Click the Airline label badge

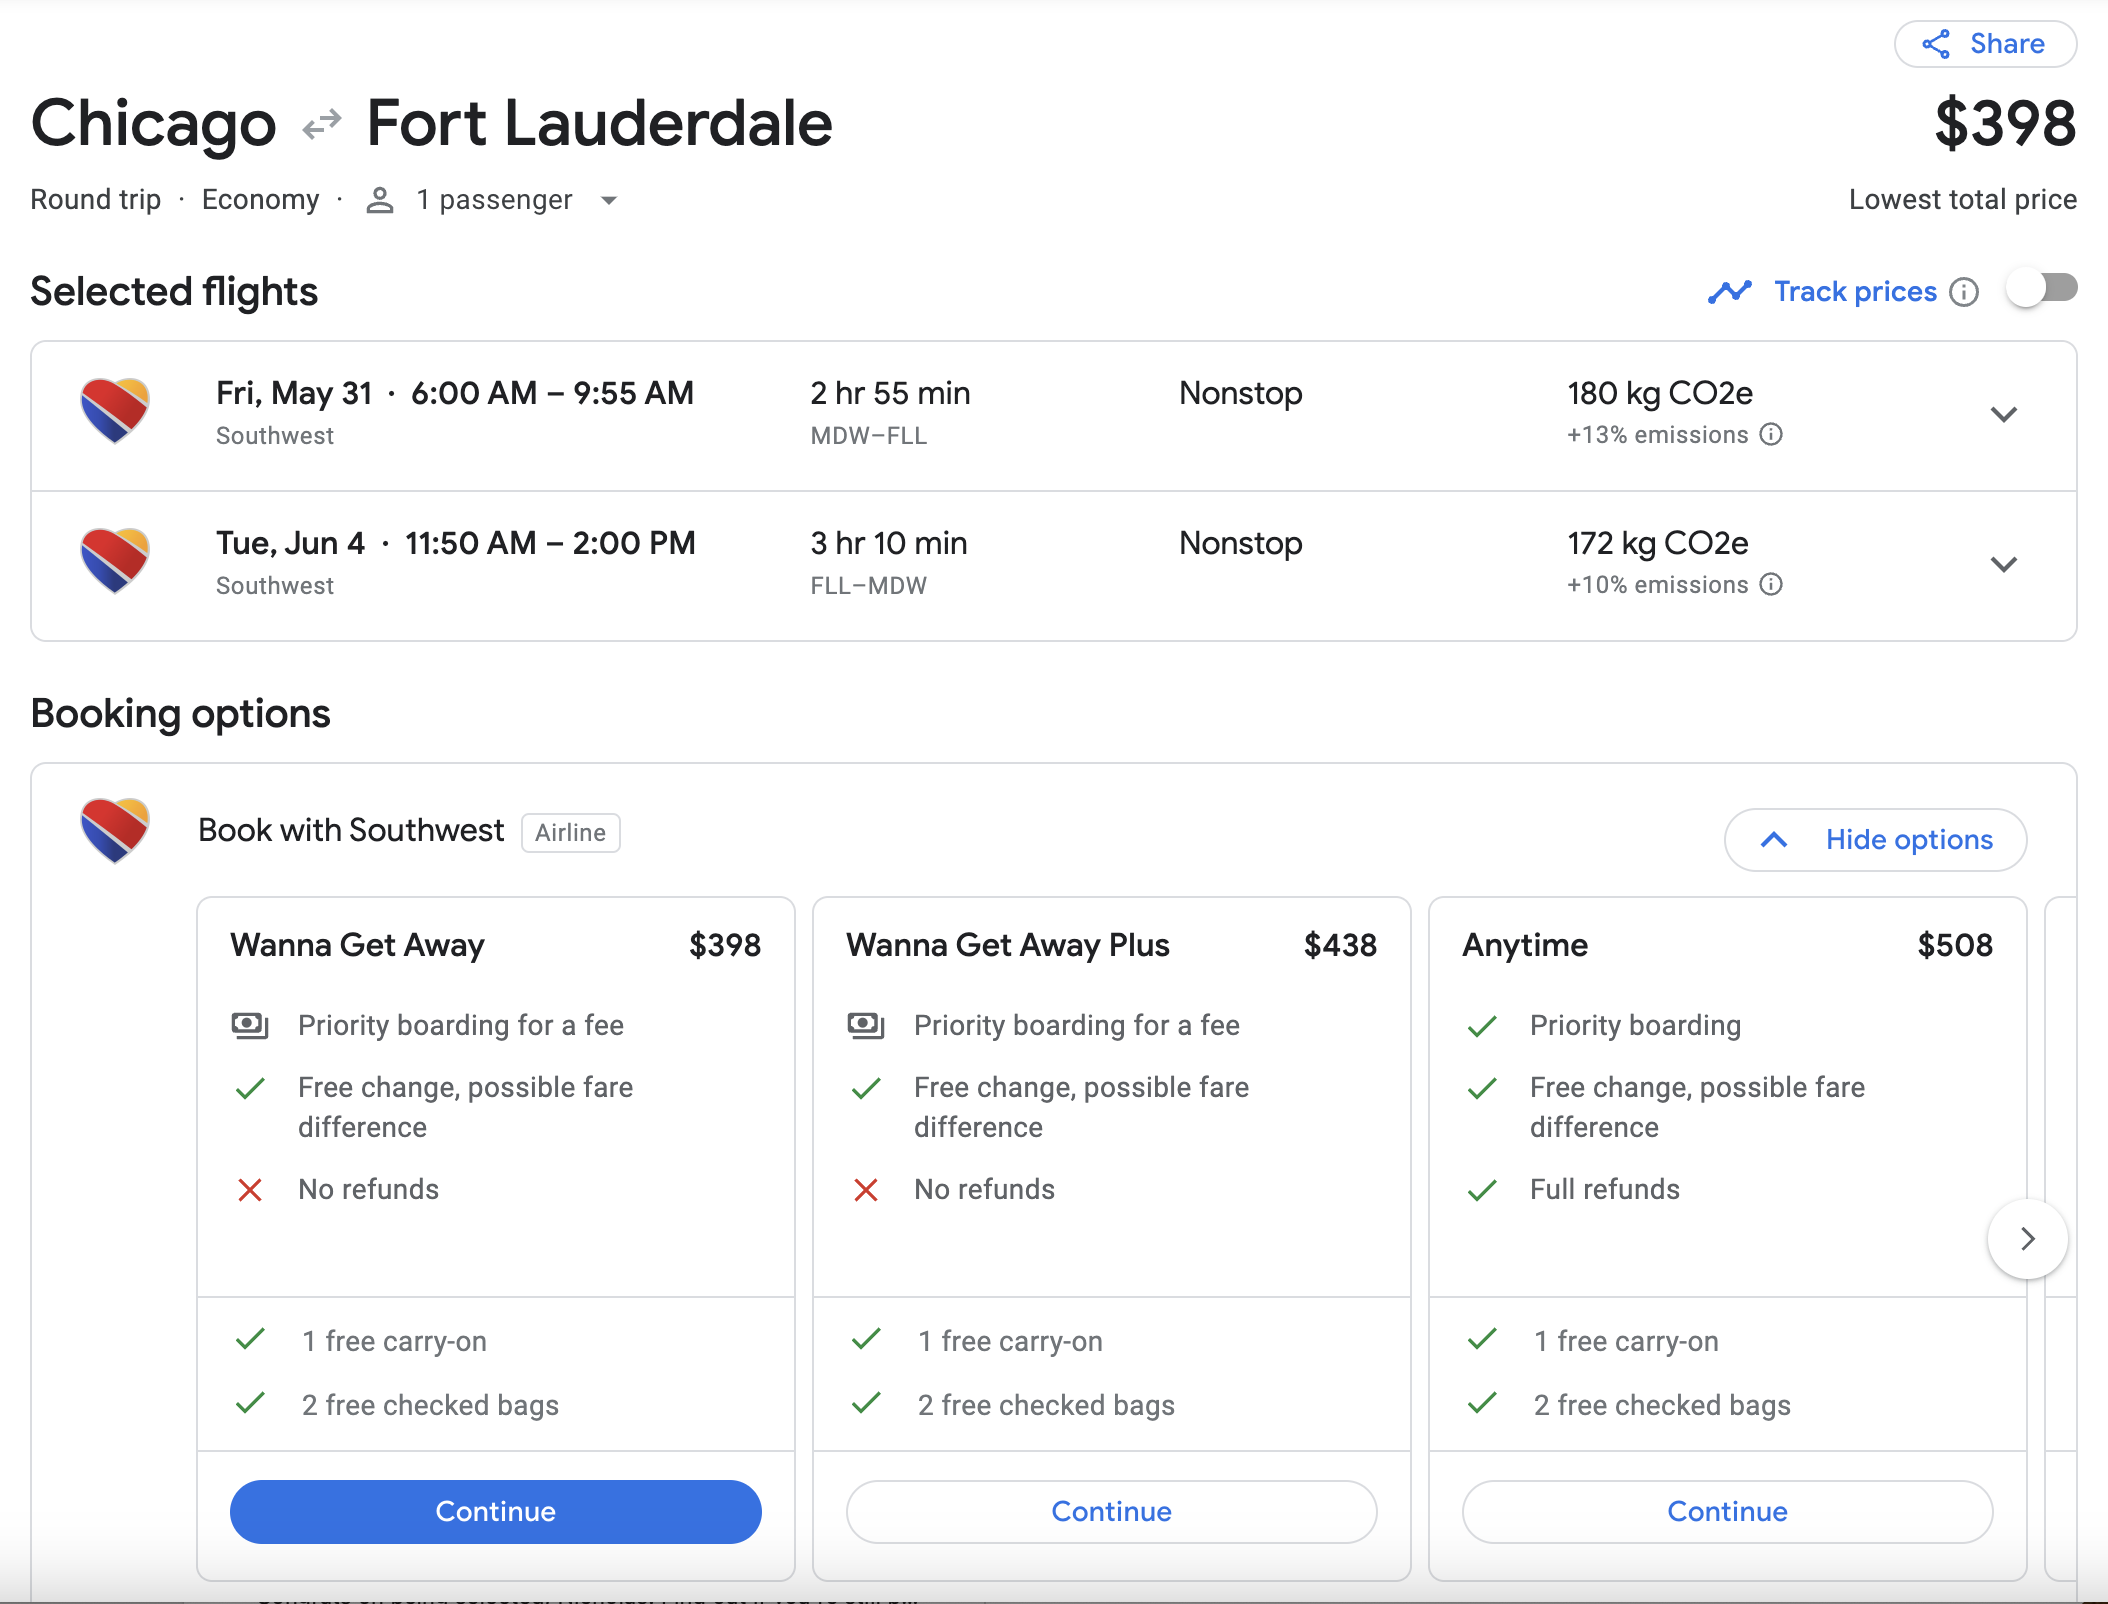571,833
